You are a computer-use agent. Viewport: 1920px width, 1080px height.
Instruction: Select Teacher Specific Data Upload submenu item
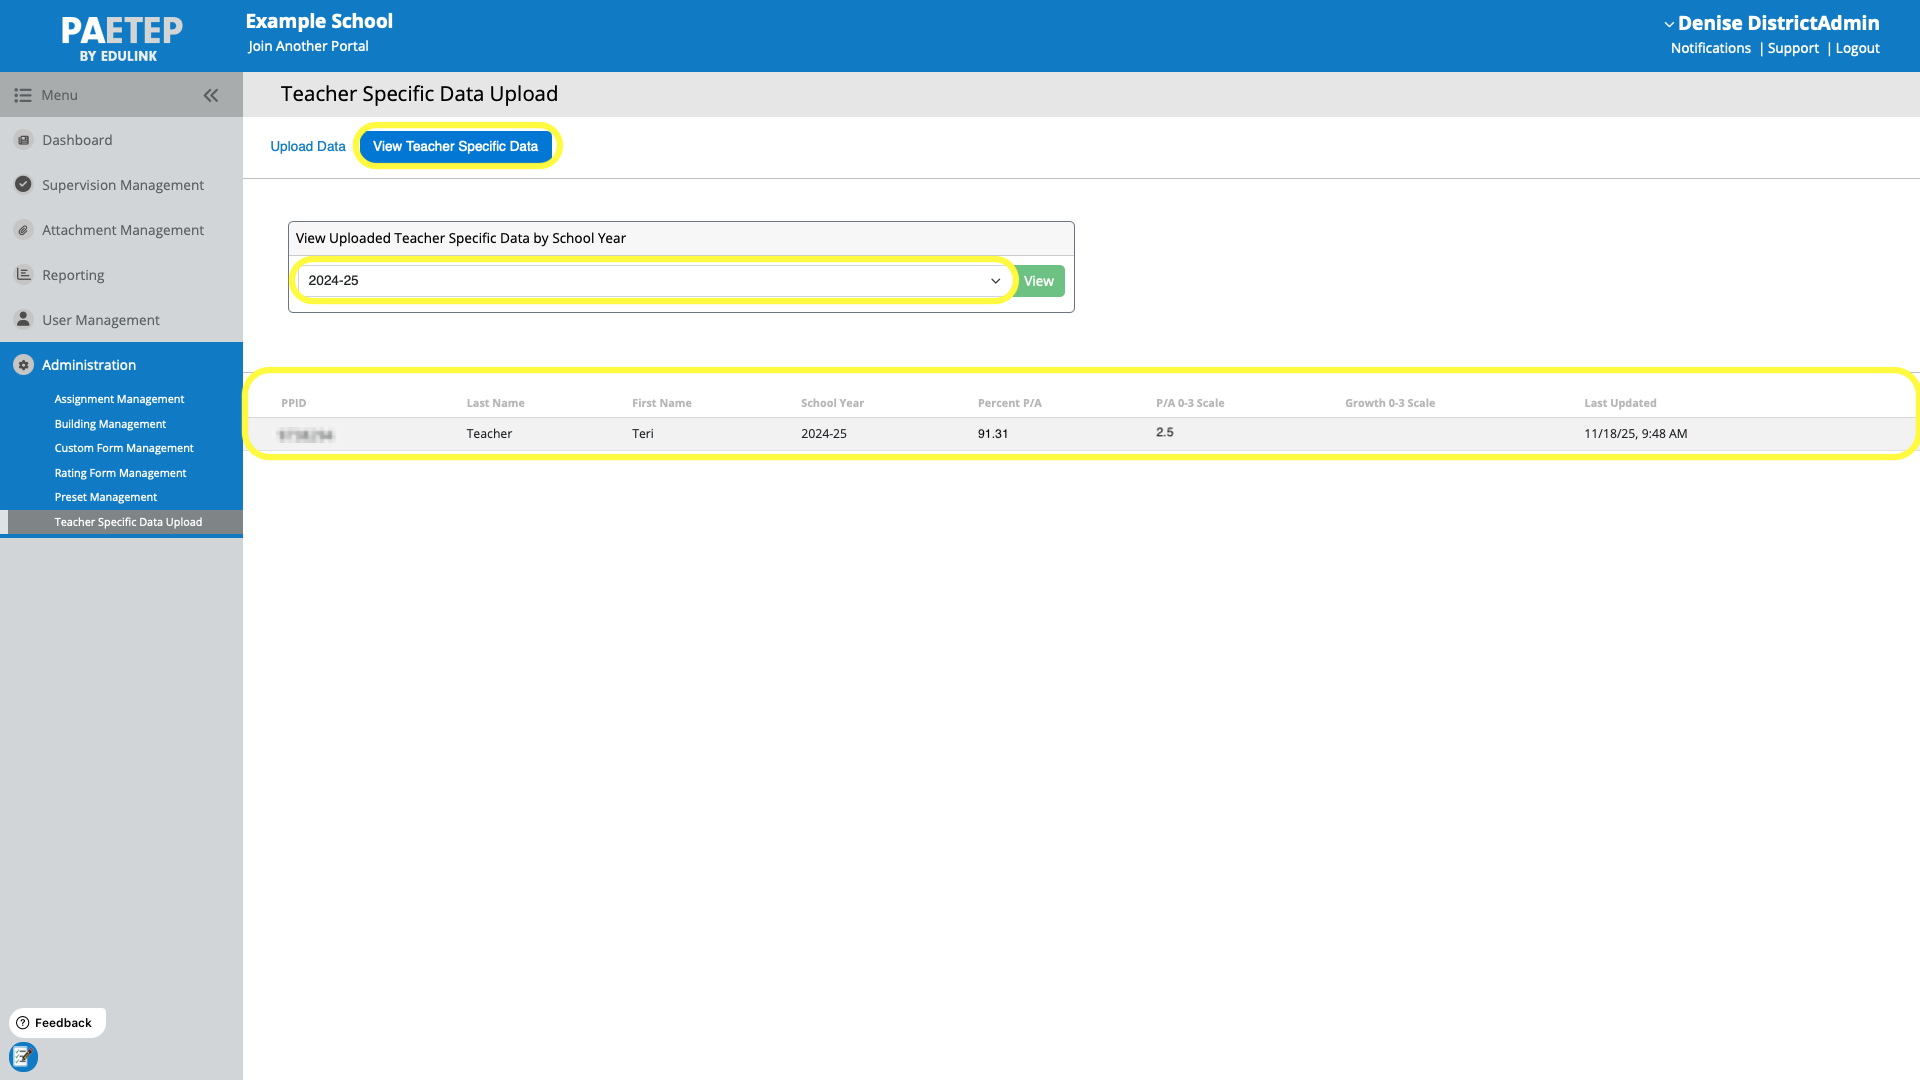(x=128, y=522)
